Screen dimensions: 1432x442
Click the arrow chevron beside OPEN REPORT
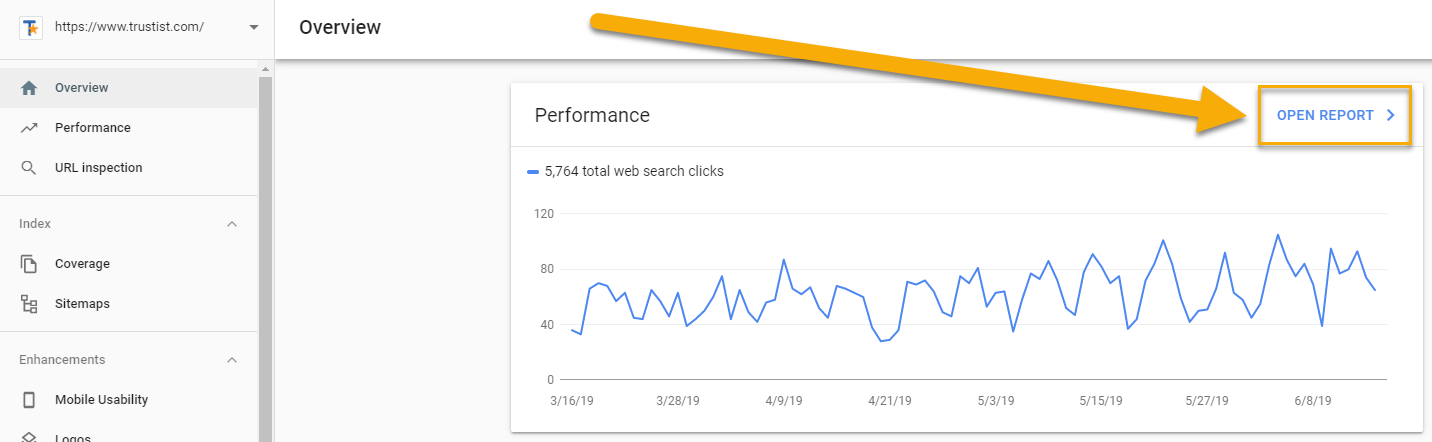click(1391, 115)
